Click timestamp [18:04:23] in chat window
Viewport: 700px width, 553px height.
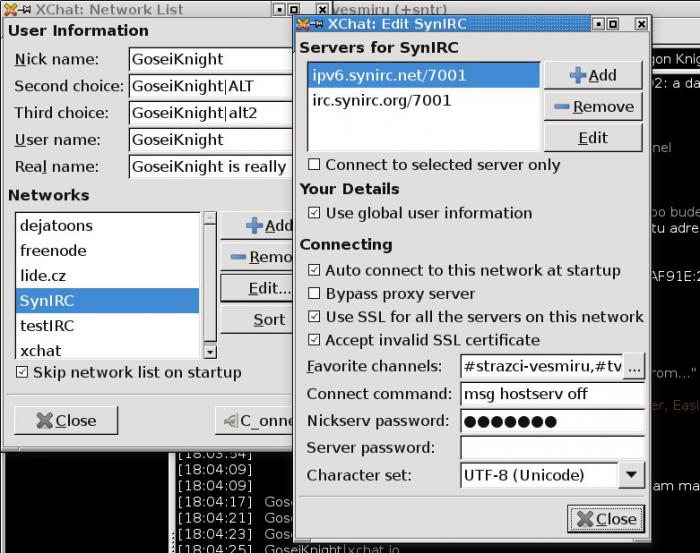click(x=215, y=534)
